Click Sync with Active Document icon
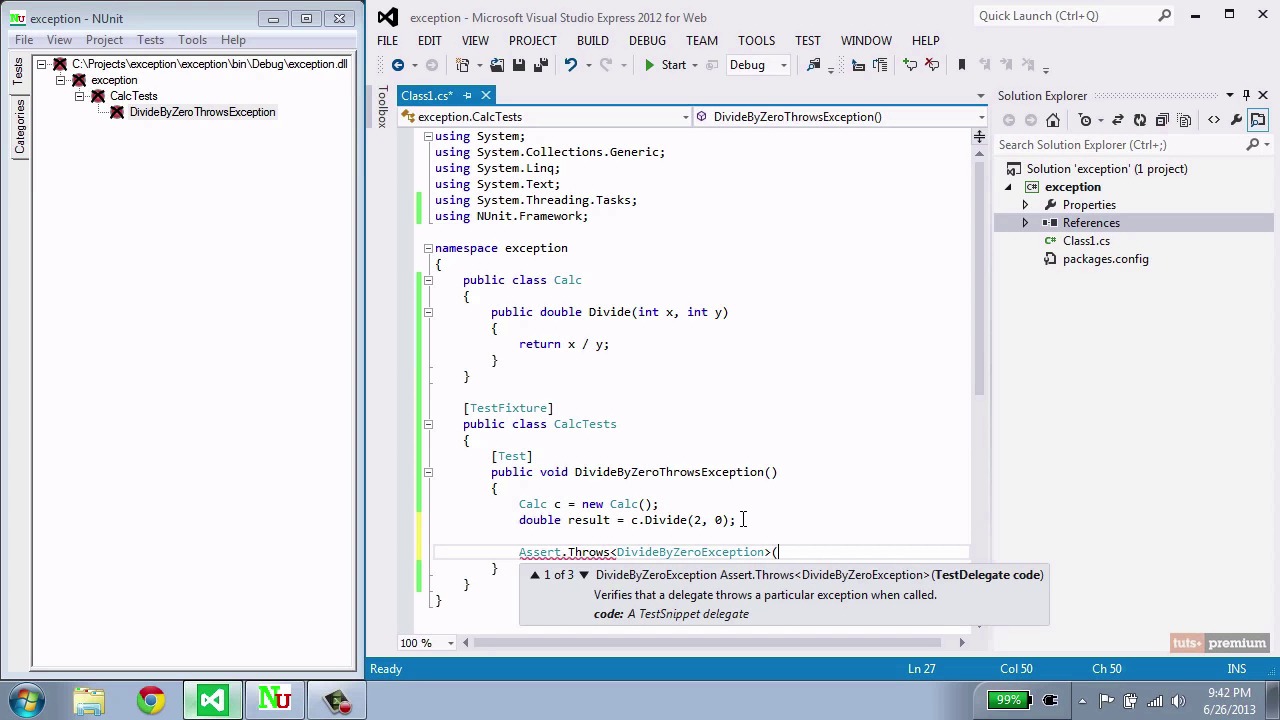Viewport: 1280px width, 720px height. click(x=1118, y=120)
